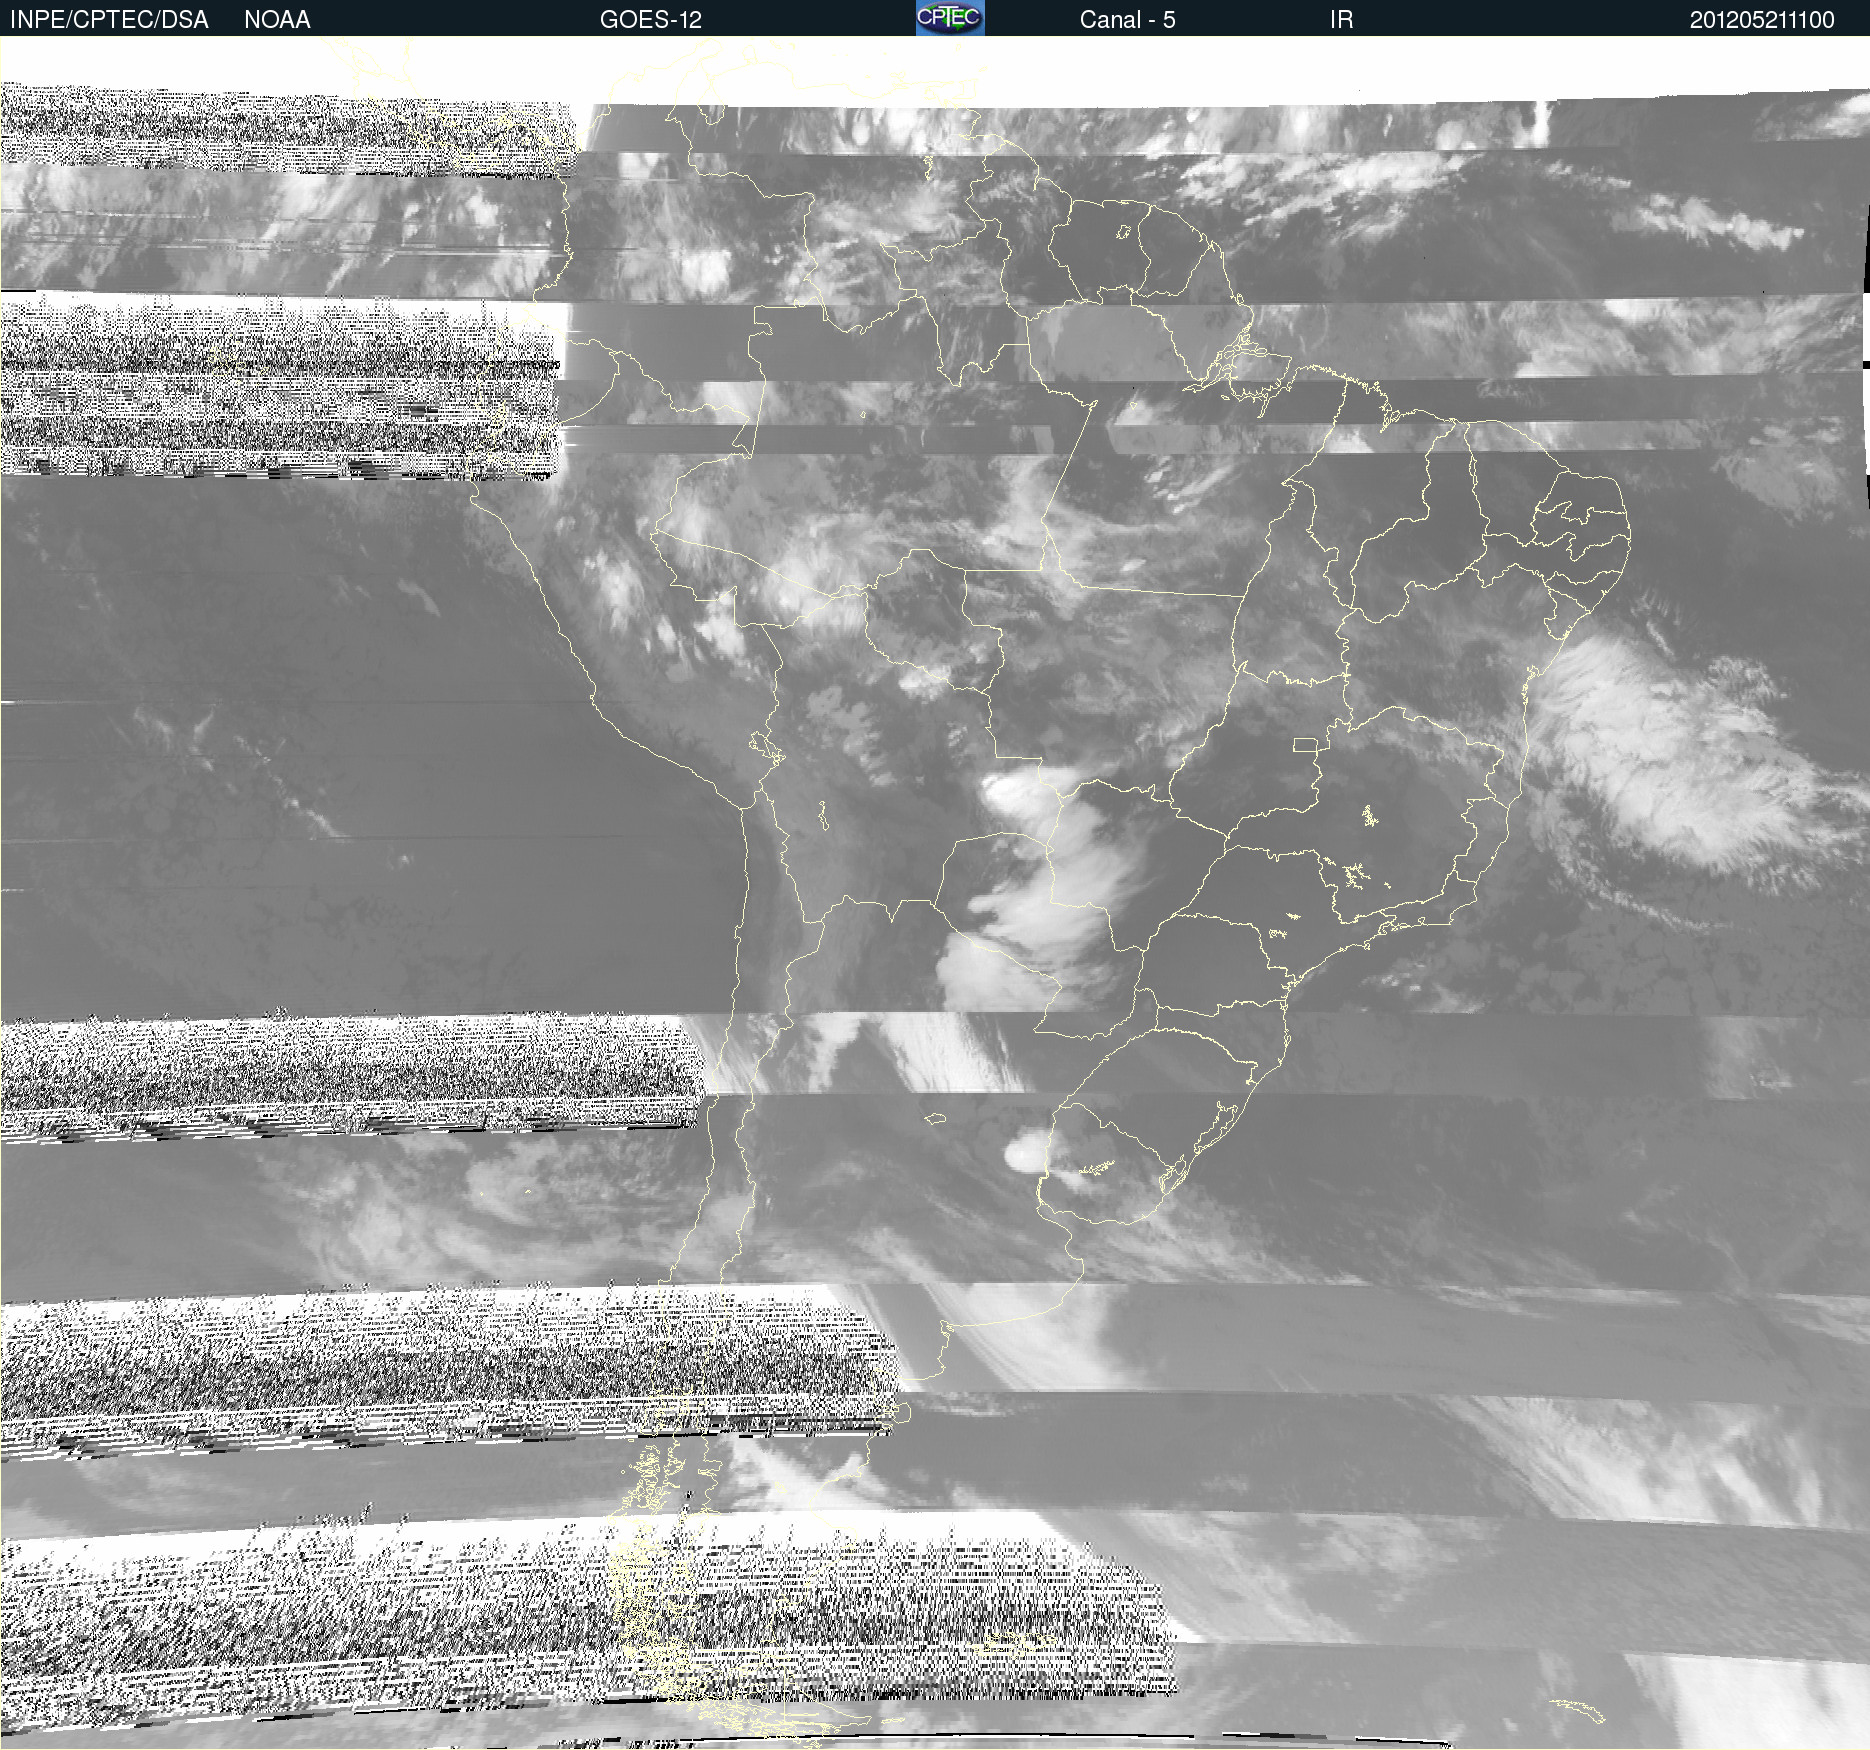
Task: Click the INPE/CPTEC/DSA header text
Action: pos(109,20)
